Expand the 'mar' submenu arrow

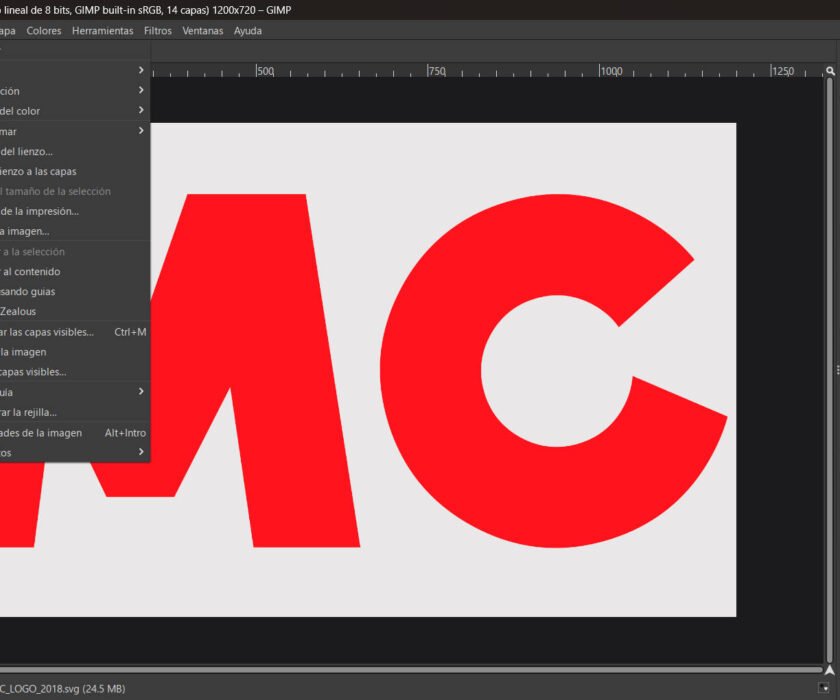pos(141,130)
